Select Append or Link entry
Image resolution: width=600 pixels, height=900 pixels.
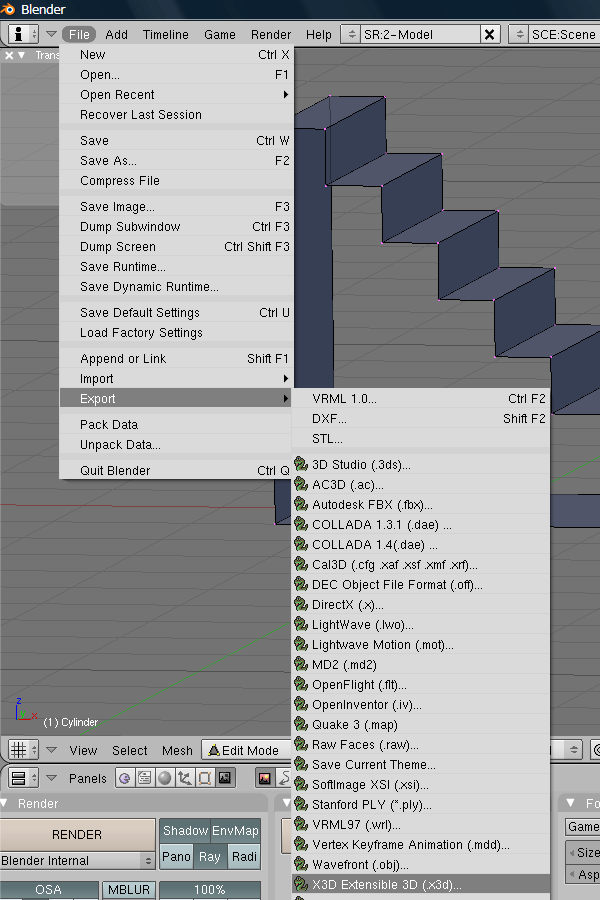pos(176,359)
